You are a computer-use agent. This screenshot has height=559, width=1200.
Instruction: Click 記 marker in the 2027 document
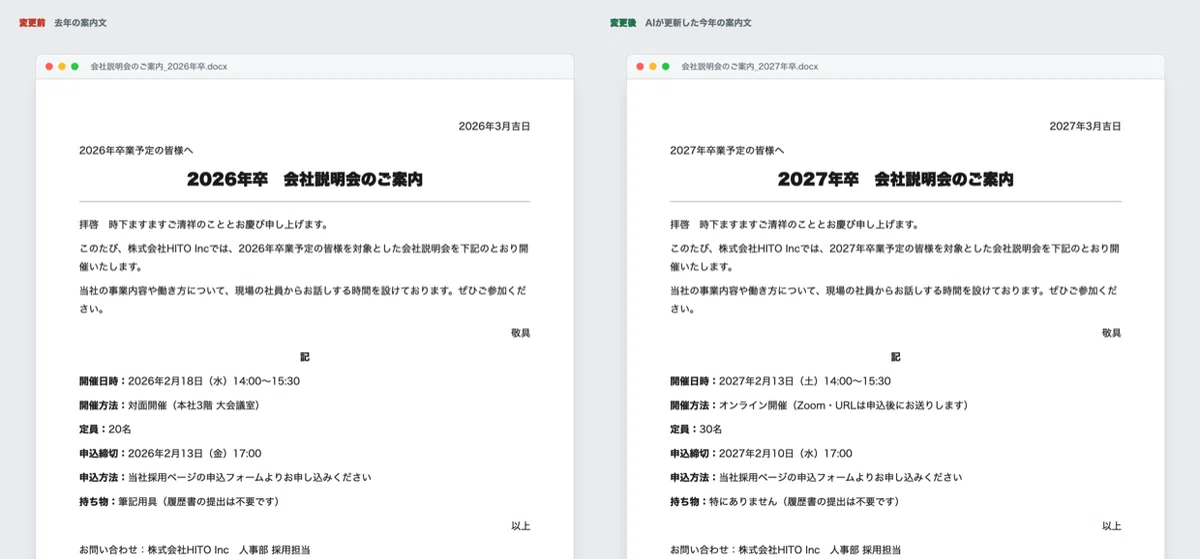(896, 356)
